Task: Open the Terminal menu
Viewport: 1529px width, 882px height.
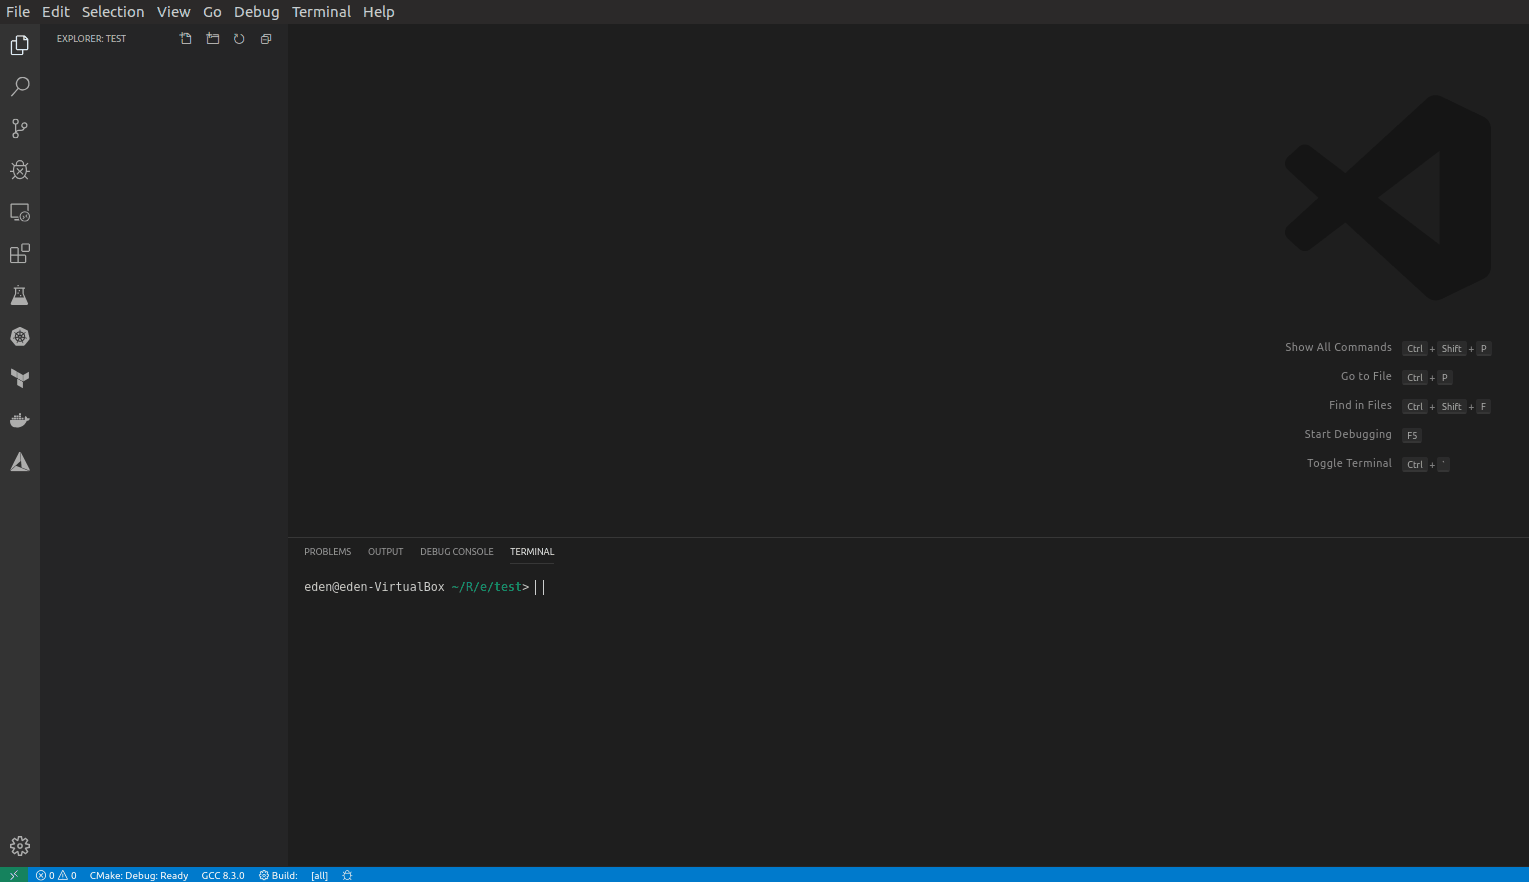Action: [x=321, y=12]
